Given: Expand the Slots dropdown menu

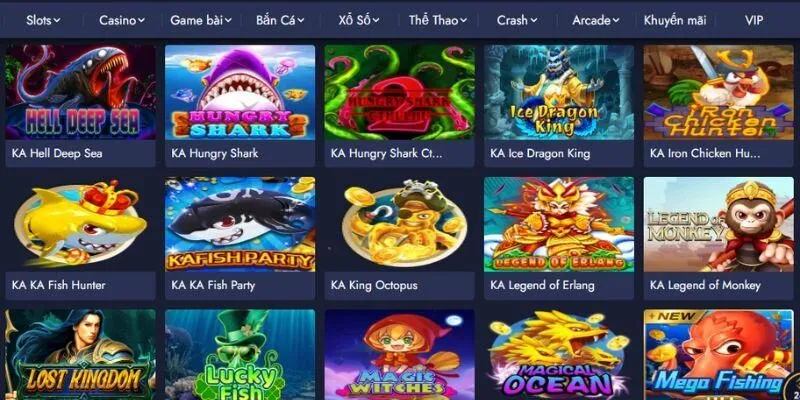Looking at the screenshot, I should [x=43, y=20].
